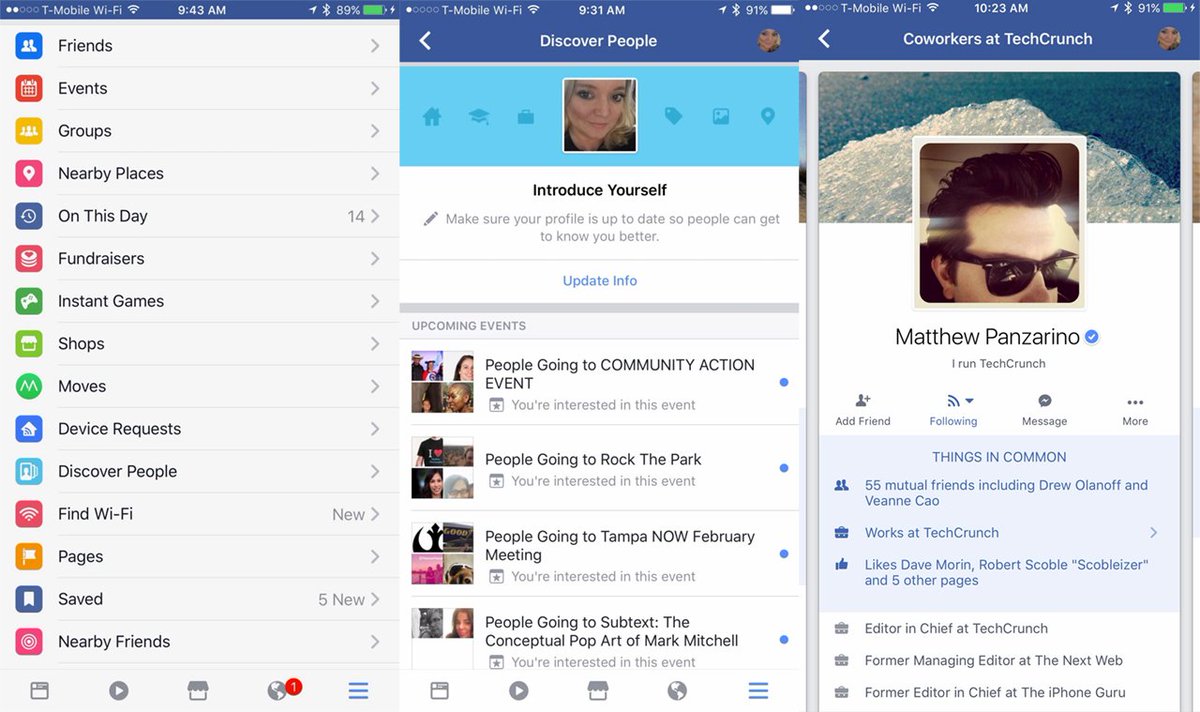Open the Nearby Friends radar icon
Viewport: 1200px width, 712px height.
(29, 641)
